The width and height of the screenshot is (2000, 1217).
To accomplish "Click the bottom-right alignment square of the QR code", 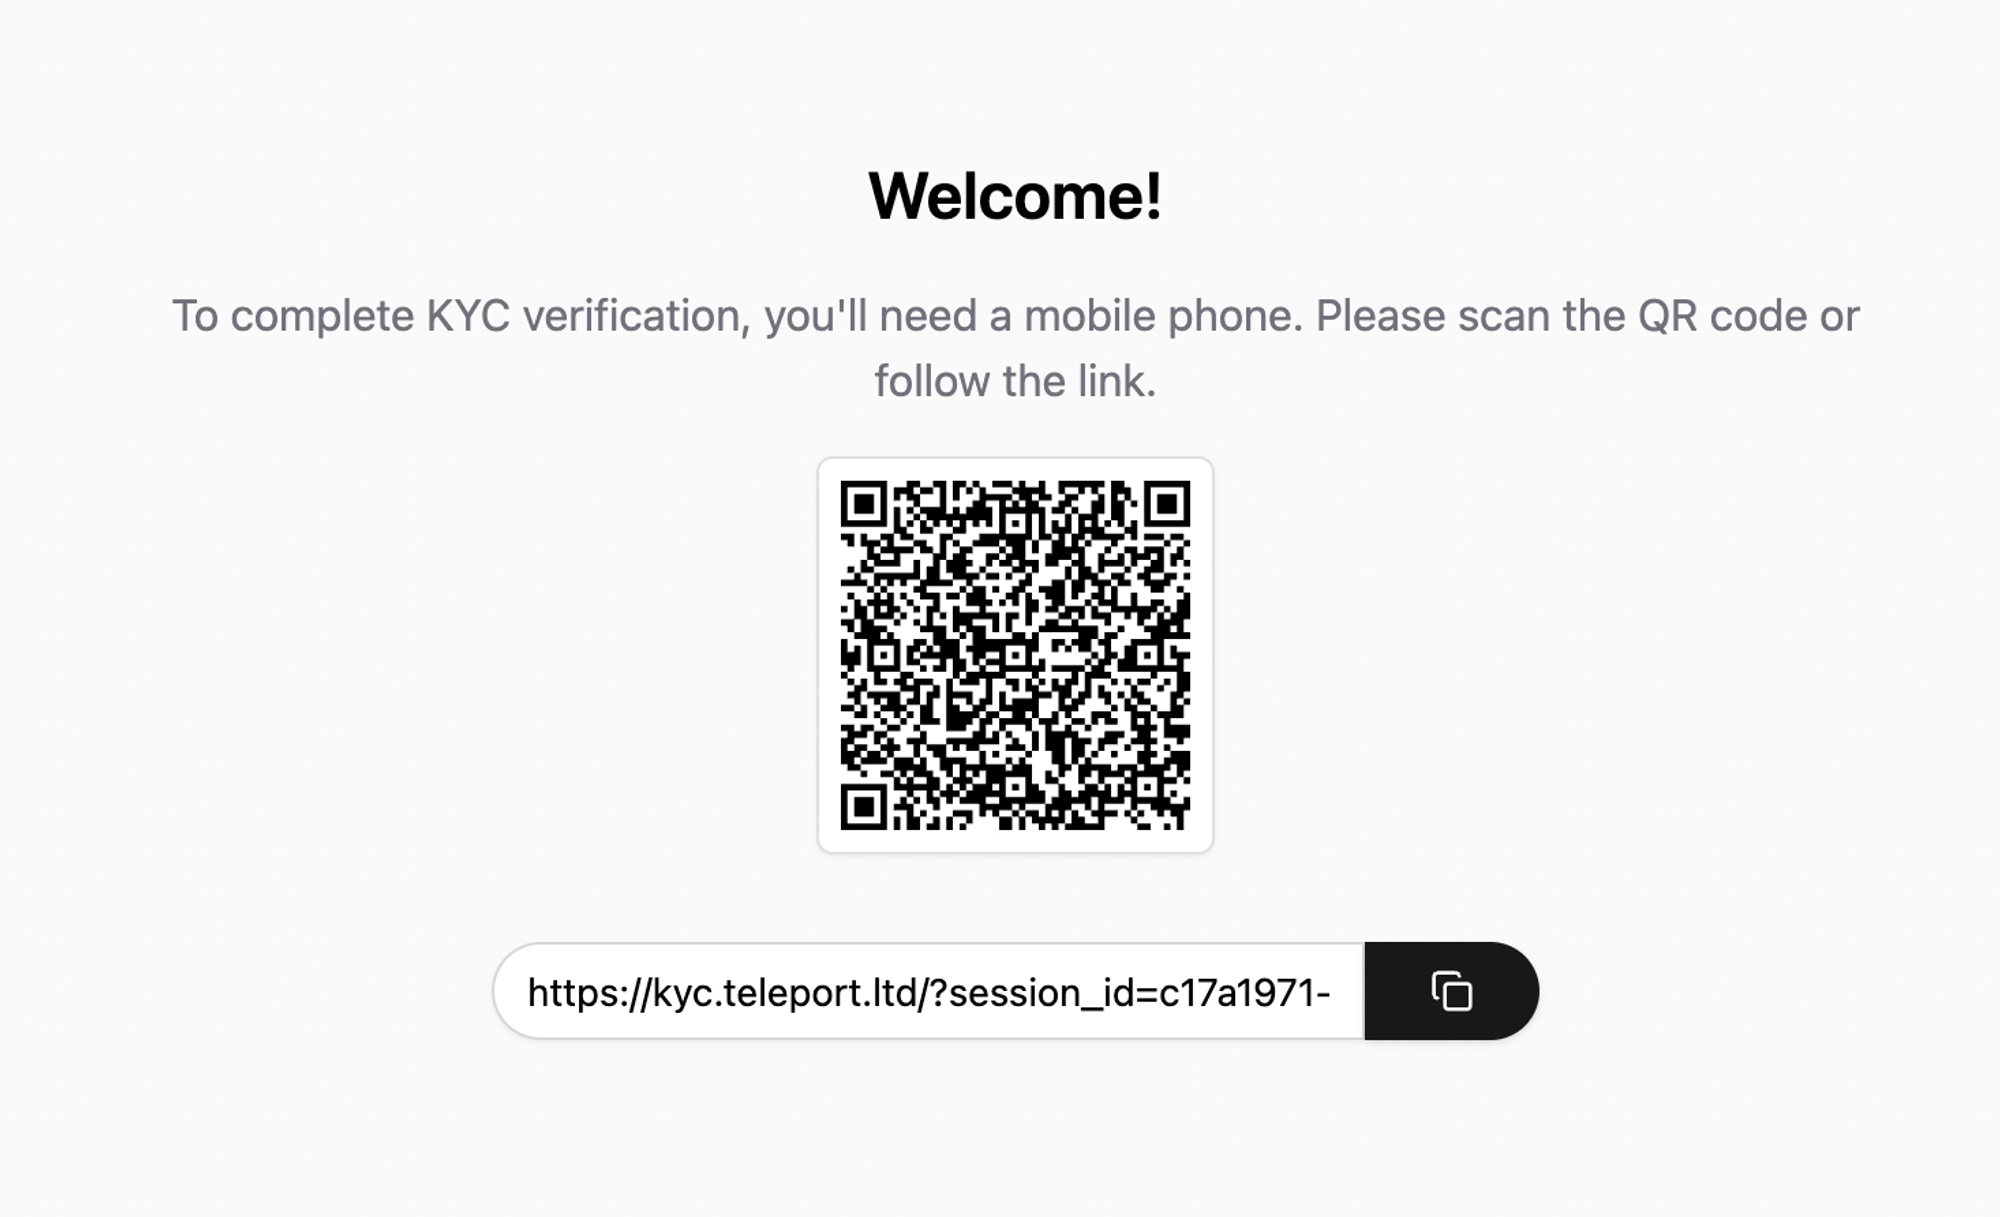I will tap(1147, 787).
